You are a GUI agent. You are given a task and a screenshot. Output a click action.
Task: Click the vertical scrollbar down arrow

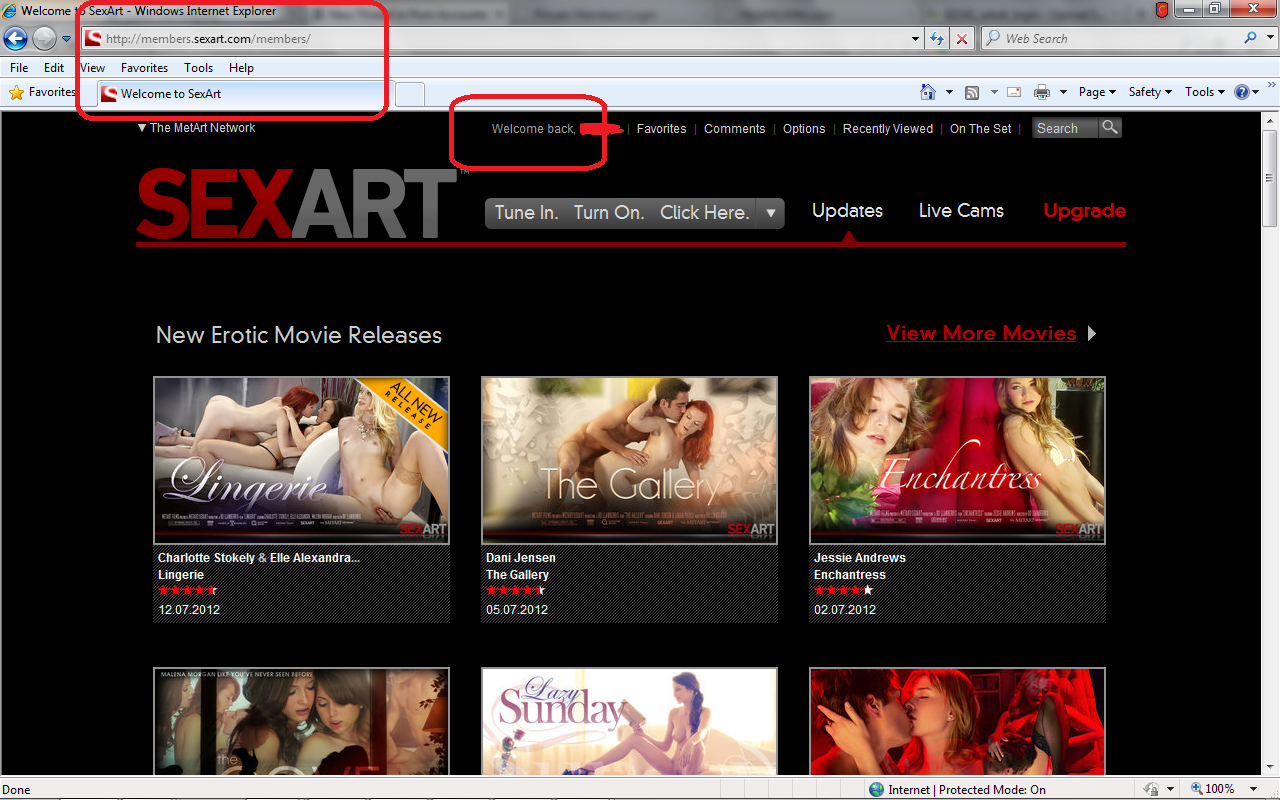pos(1271,767)
